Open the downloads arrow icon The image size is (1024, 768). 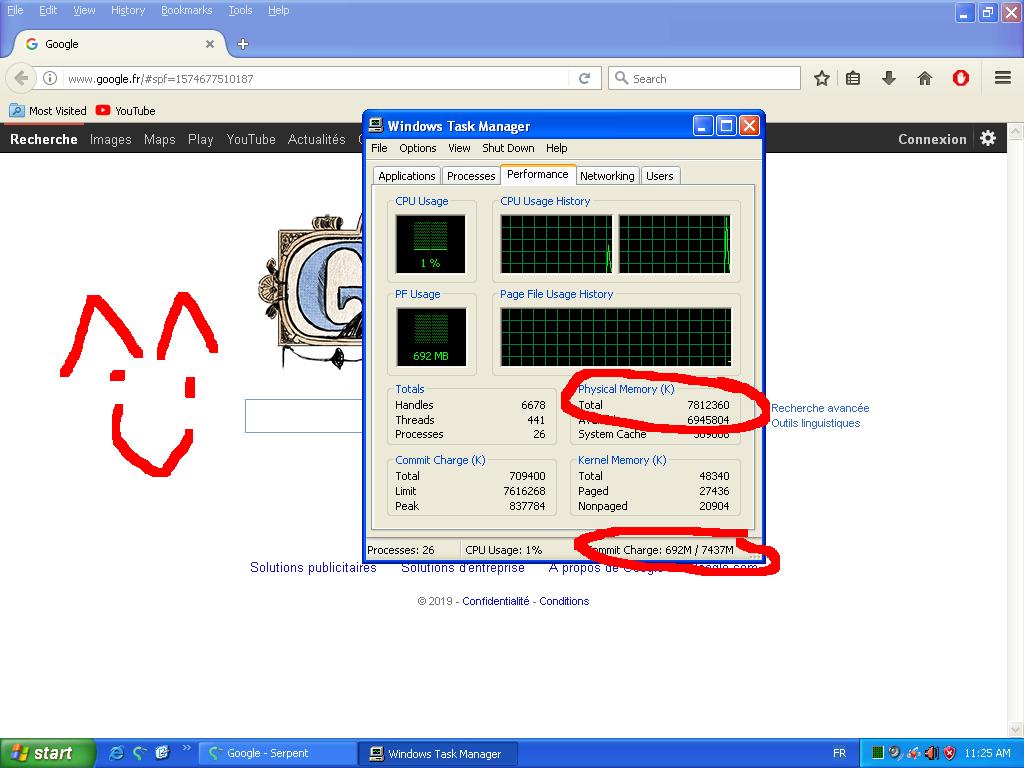[888, 78]
